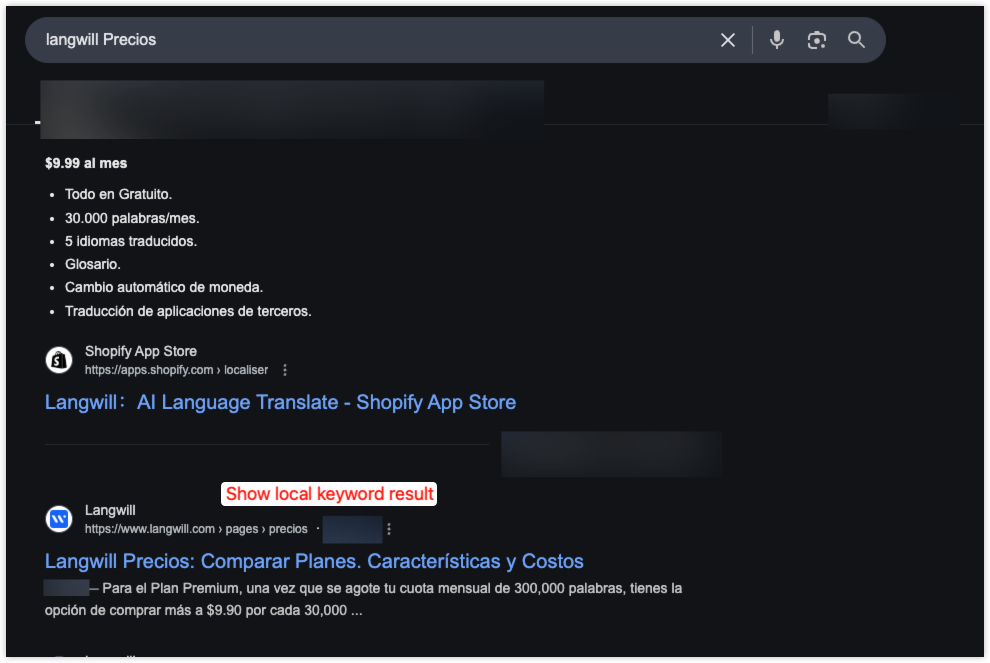Click the 'Glosario.' bullet
990x663 pixels.
click(x=92, y=265)
